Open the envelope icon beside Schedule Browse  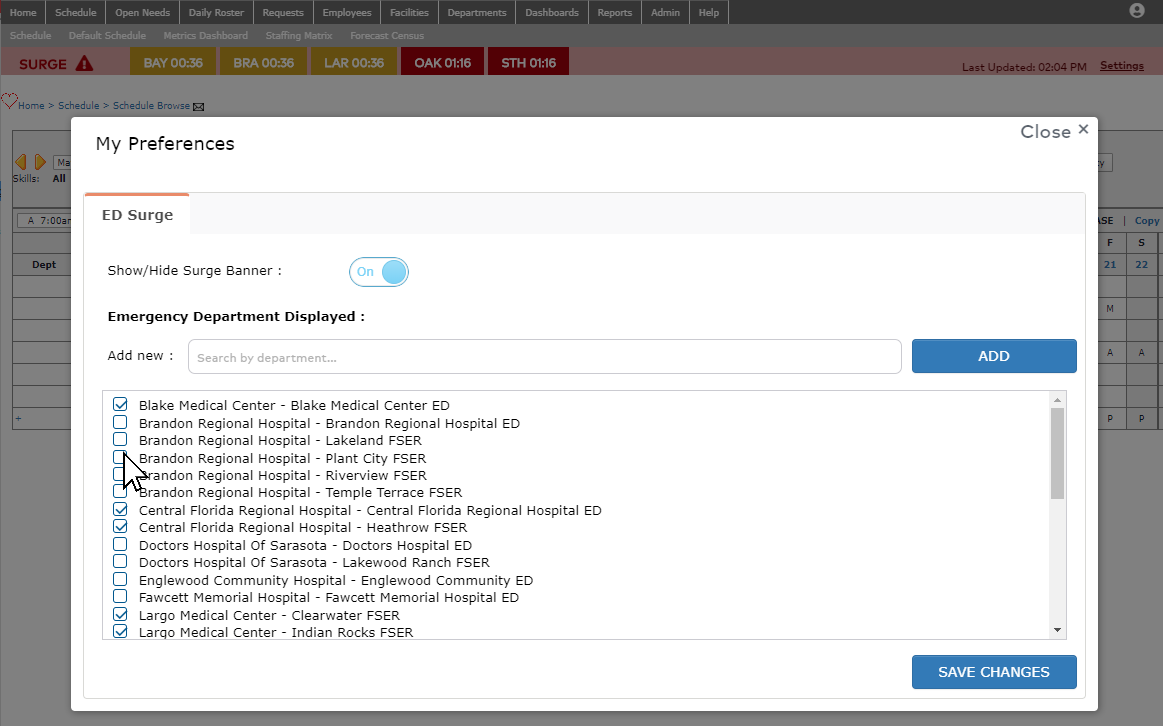(x=197, y=105)
